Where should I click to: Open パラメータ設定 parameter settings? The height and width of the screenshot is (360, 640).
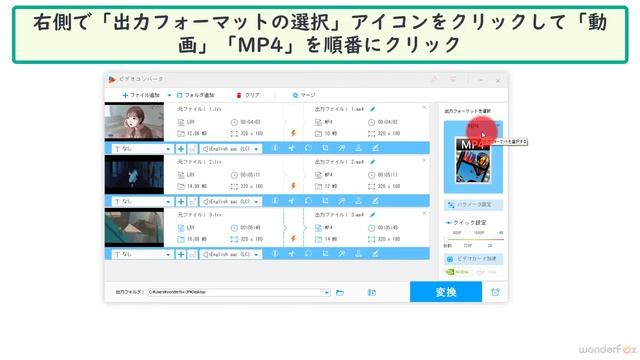pos(473,204)
